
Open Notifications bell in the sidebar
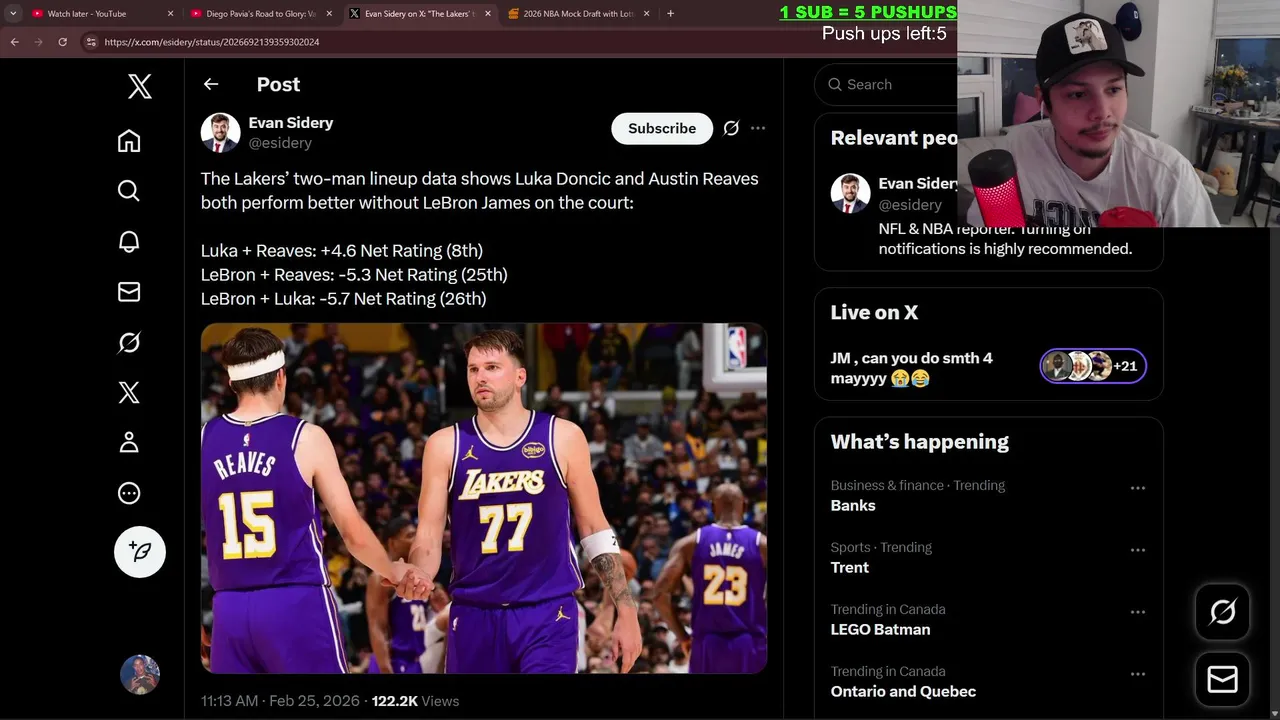point(129,242)
